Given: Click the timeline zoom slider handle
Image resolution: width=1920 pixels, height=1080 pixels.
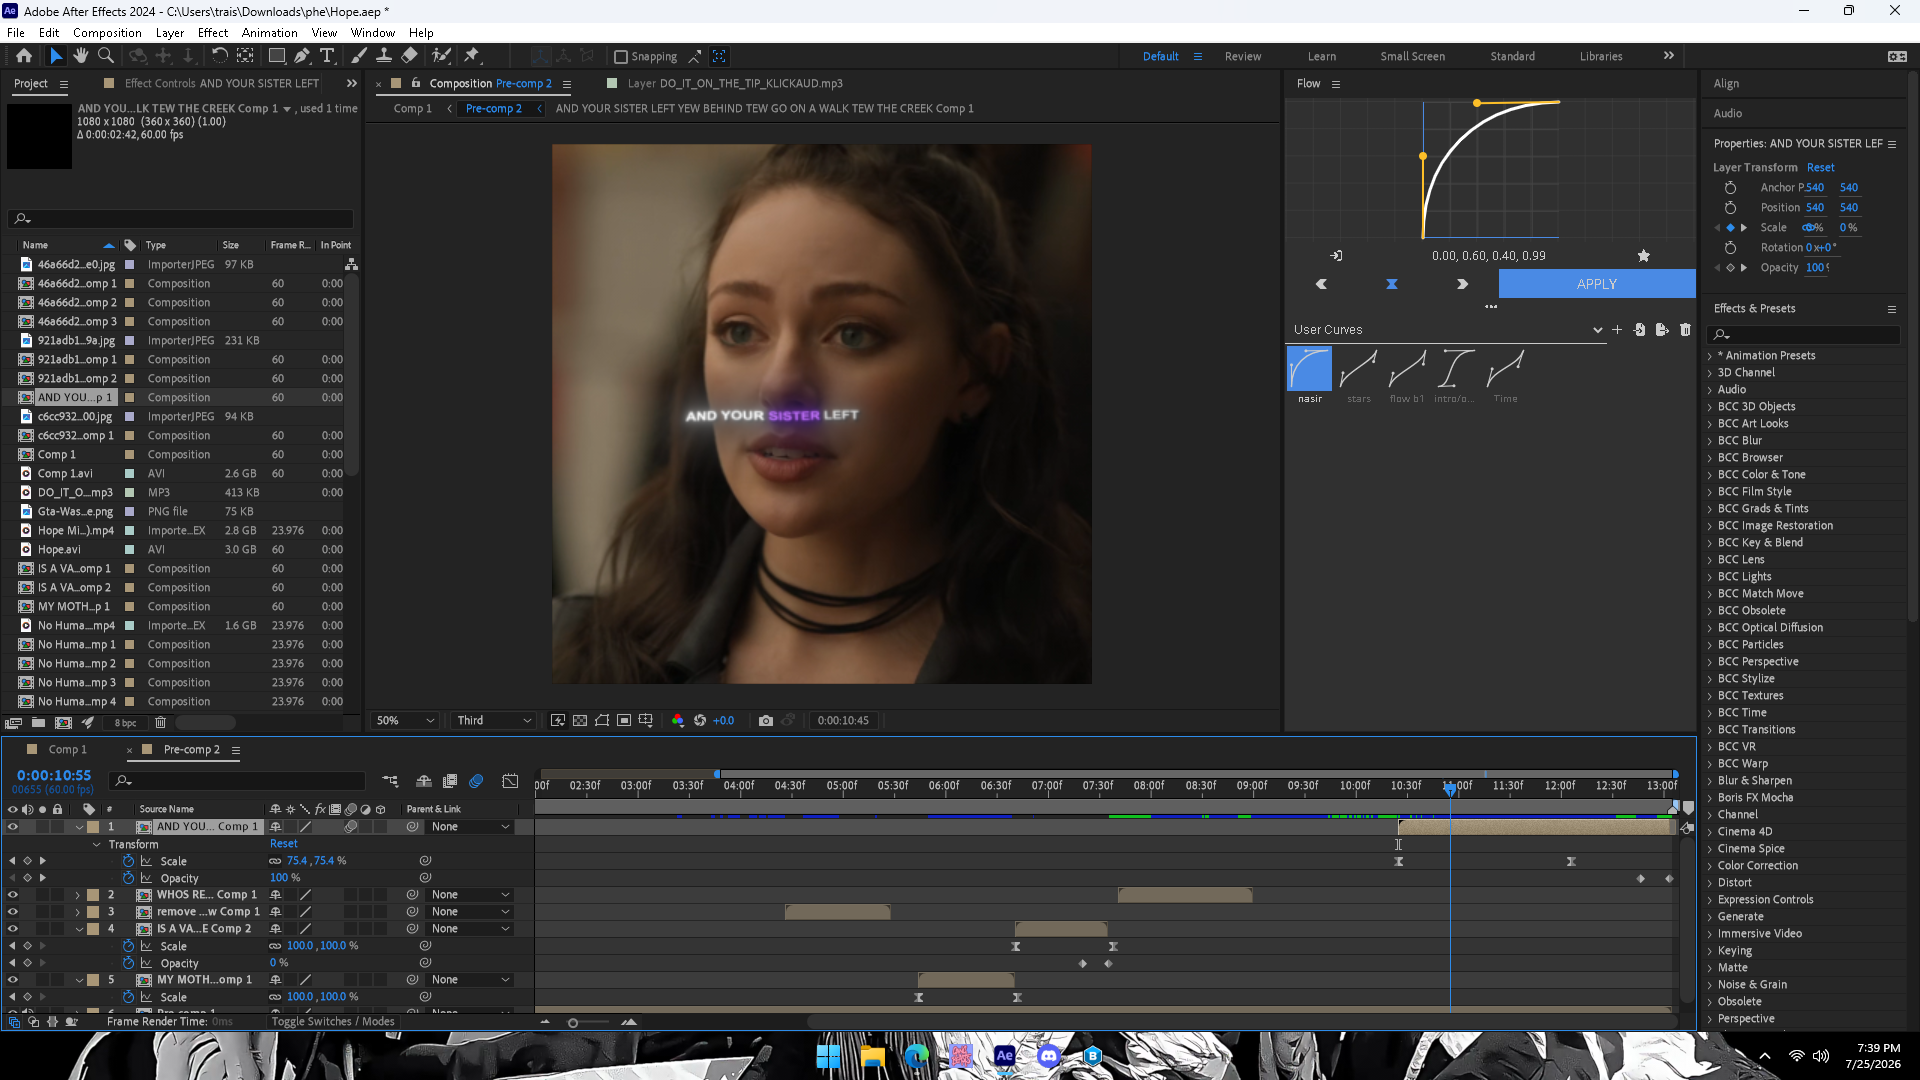Looking at the screenshot, I should coord(573,1022).
